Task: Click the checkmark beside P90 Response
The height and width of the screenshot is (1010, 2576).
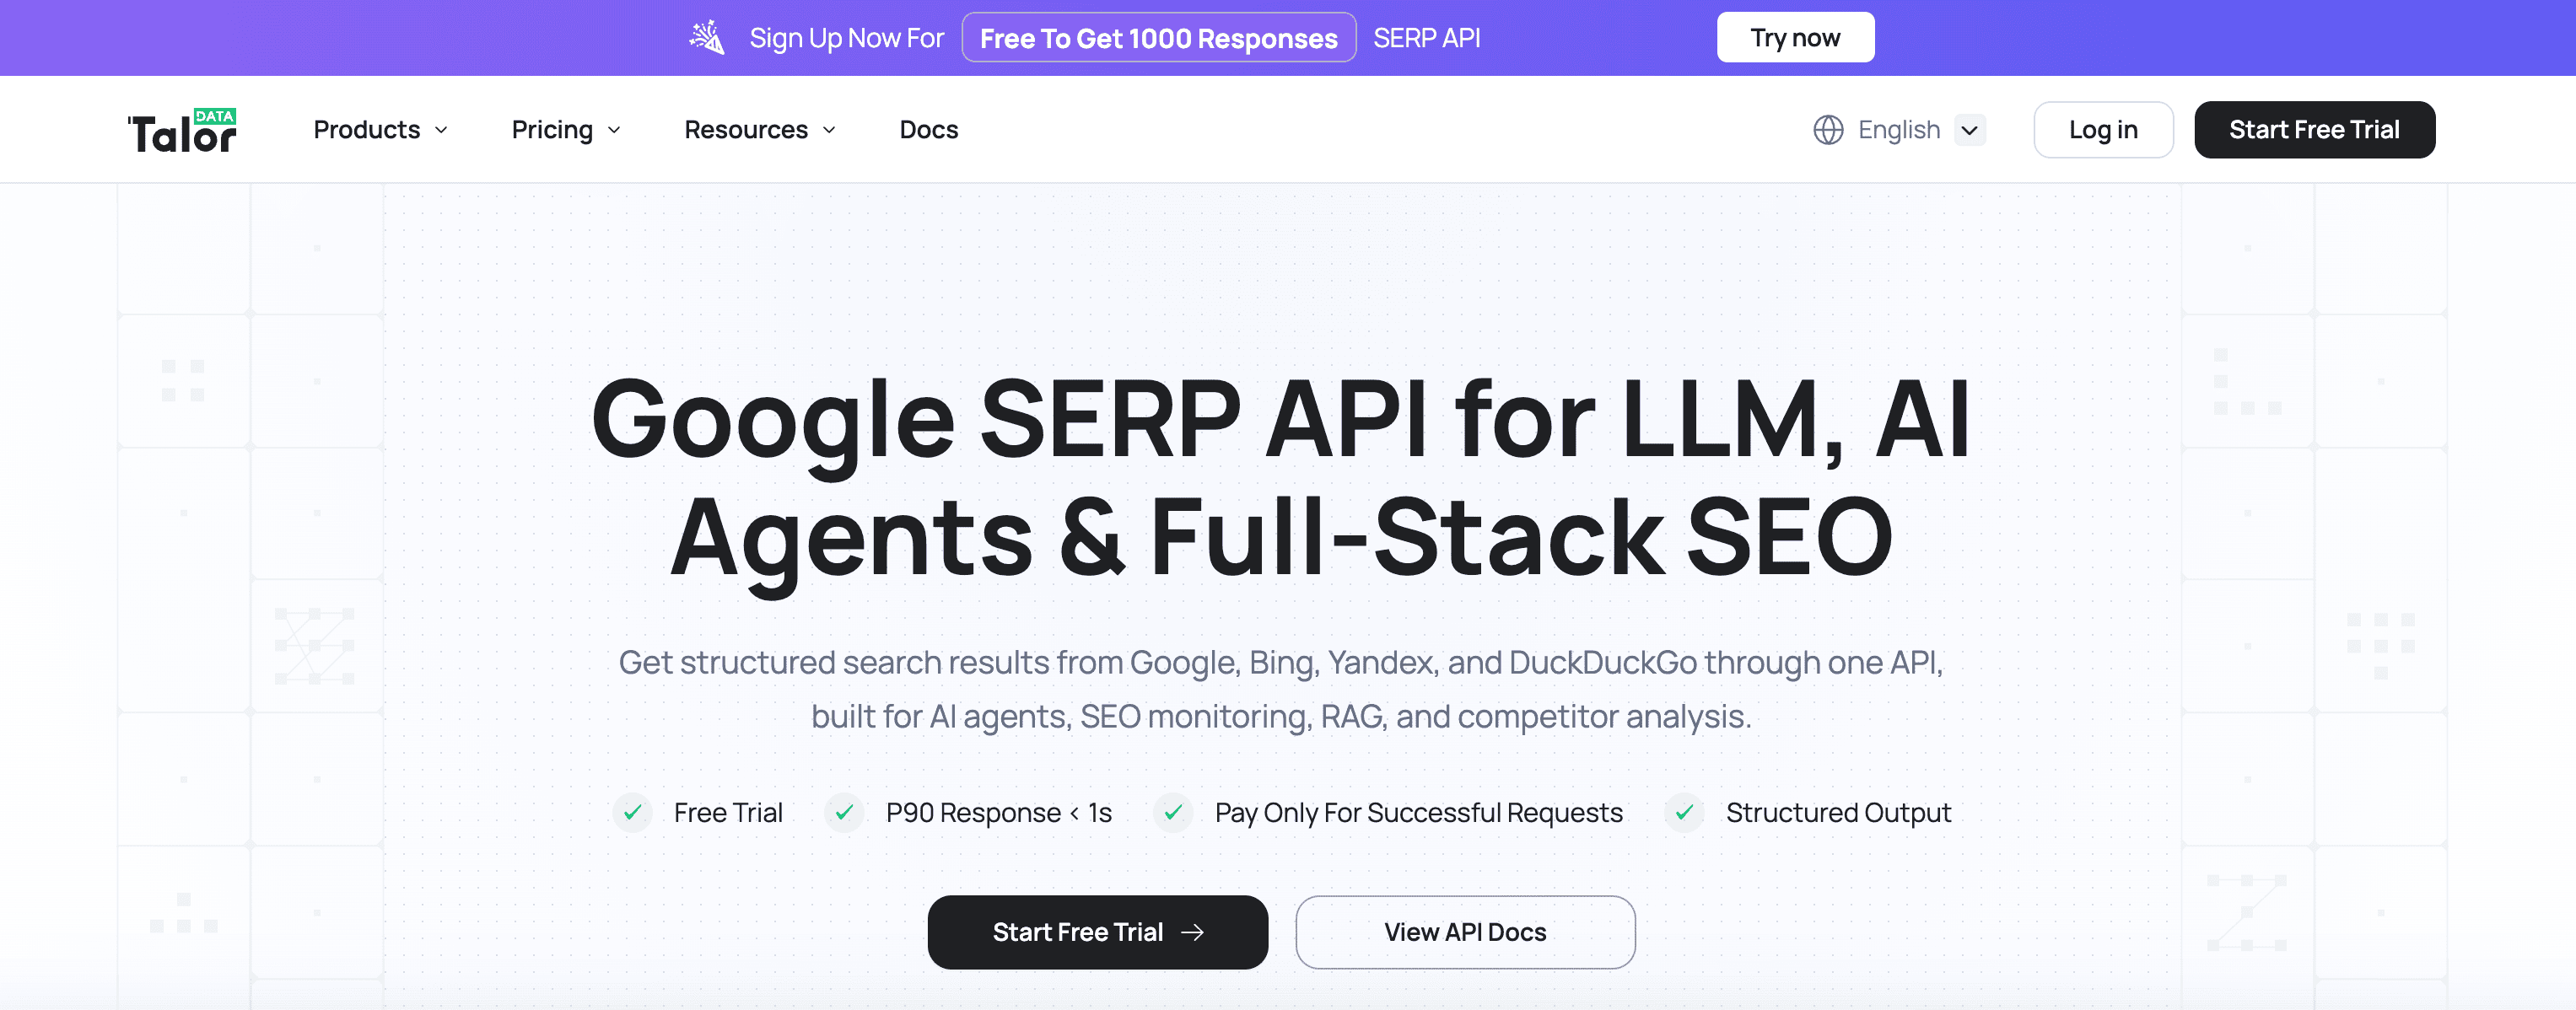Action: (x=845, y=812)
